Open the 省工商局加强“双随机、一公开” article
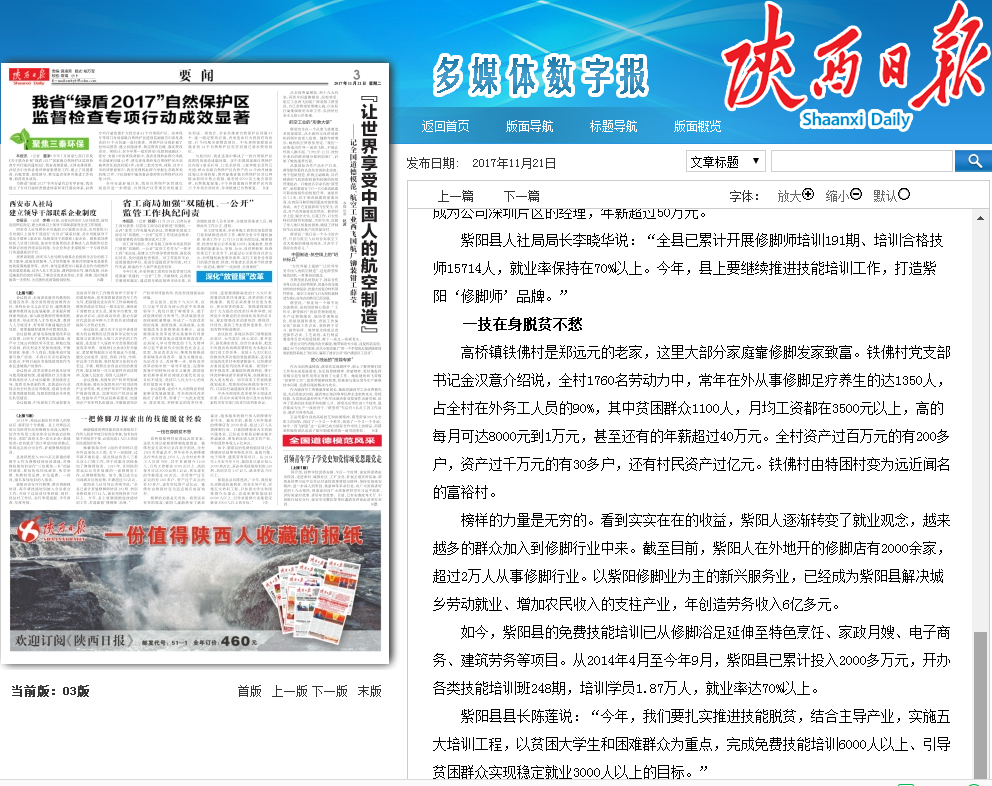Image resolution: width=992 pixels, height=786 pixels. pos(188,208)
